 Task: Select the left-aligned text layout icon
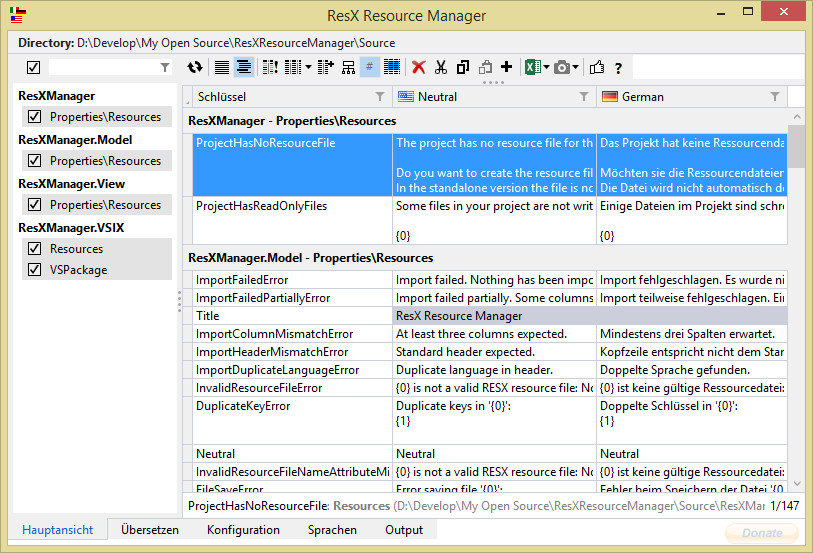click(x=222, y=67)
